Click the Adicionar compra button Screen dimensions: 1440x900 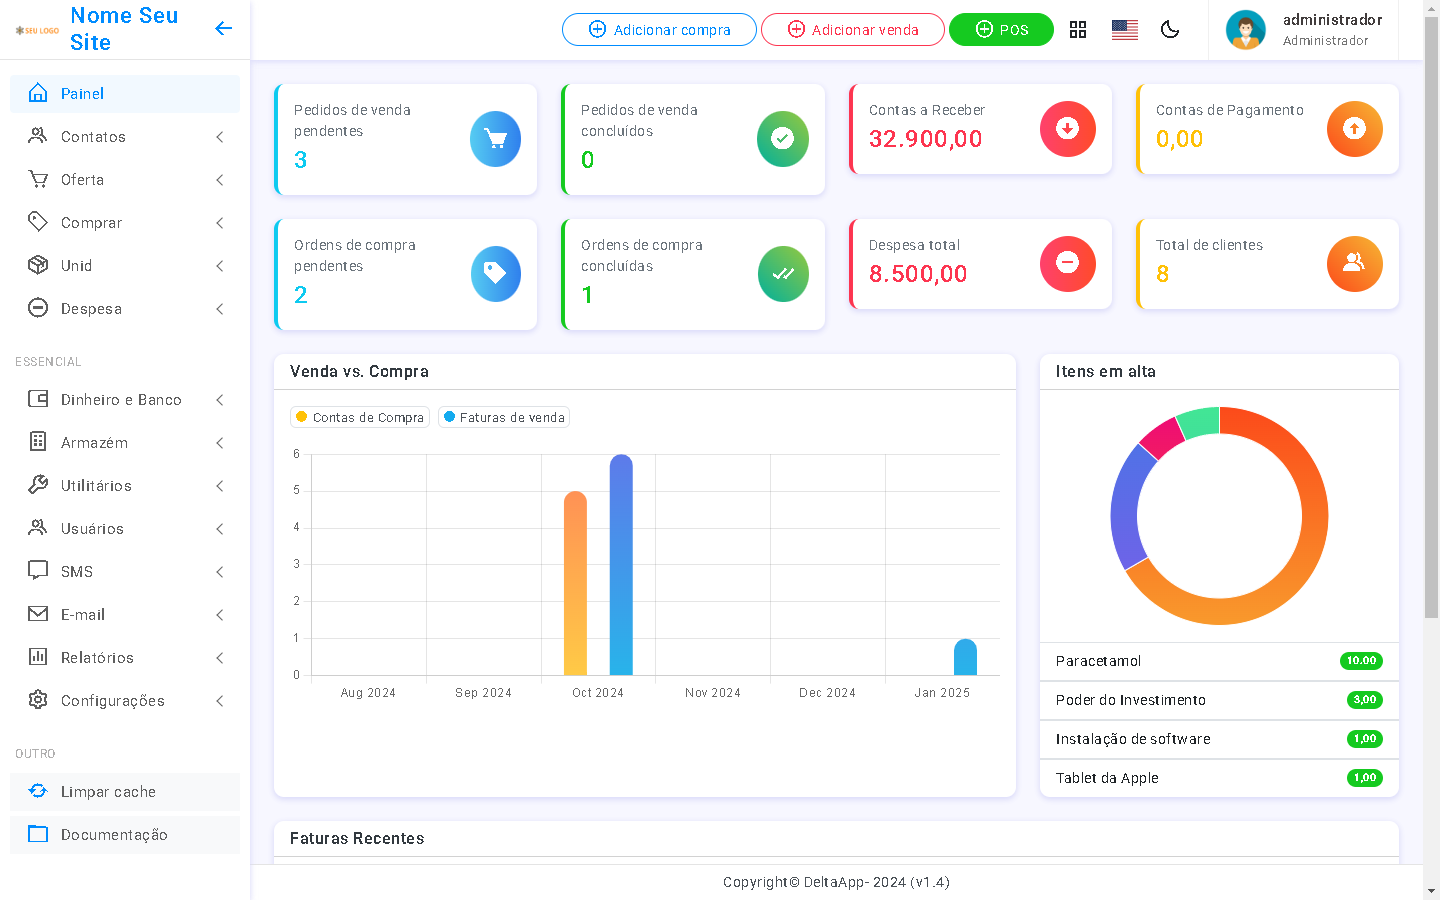[x=659, y=30]
